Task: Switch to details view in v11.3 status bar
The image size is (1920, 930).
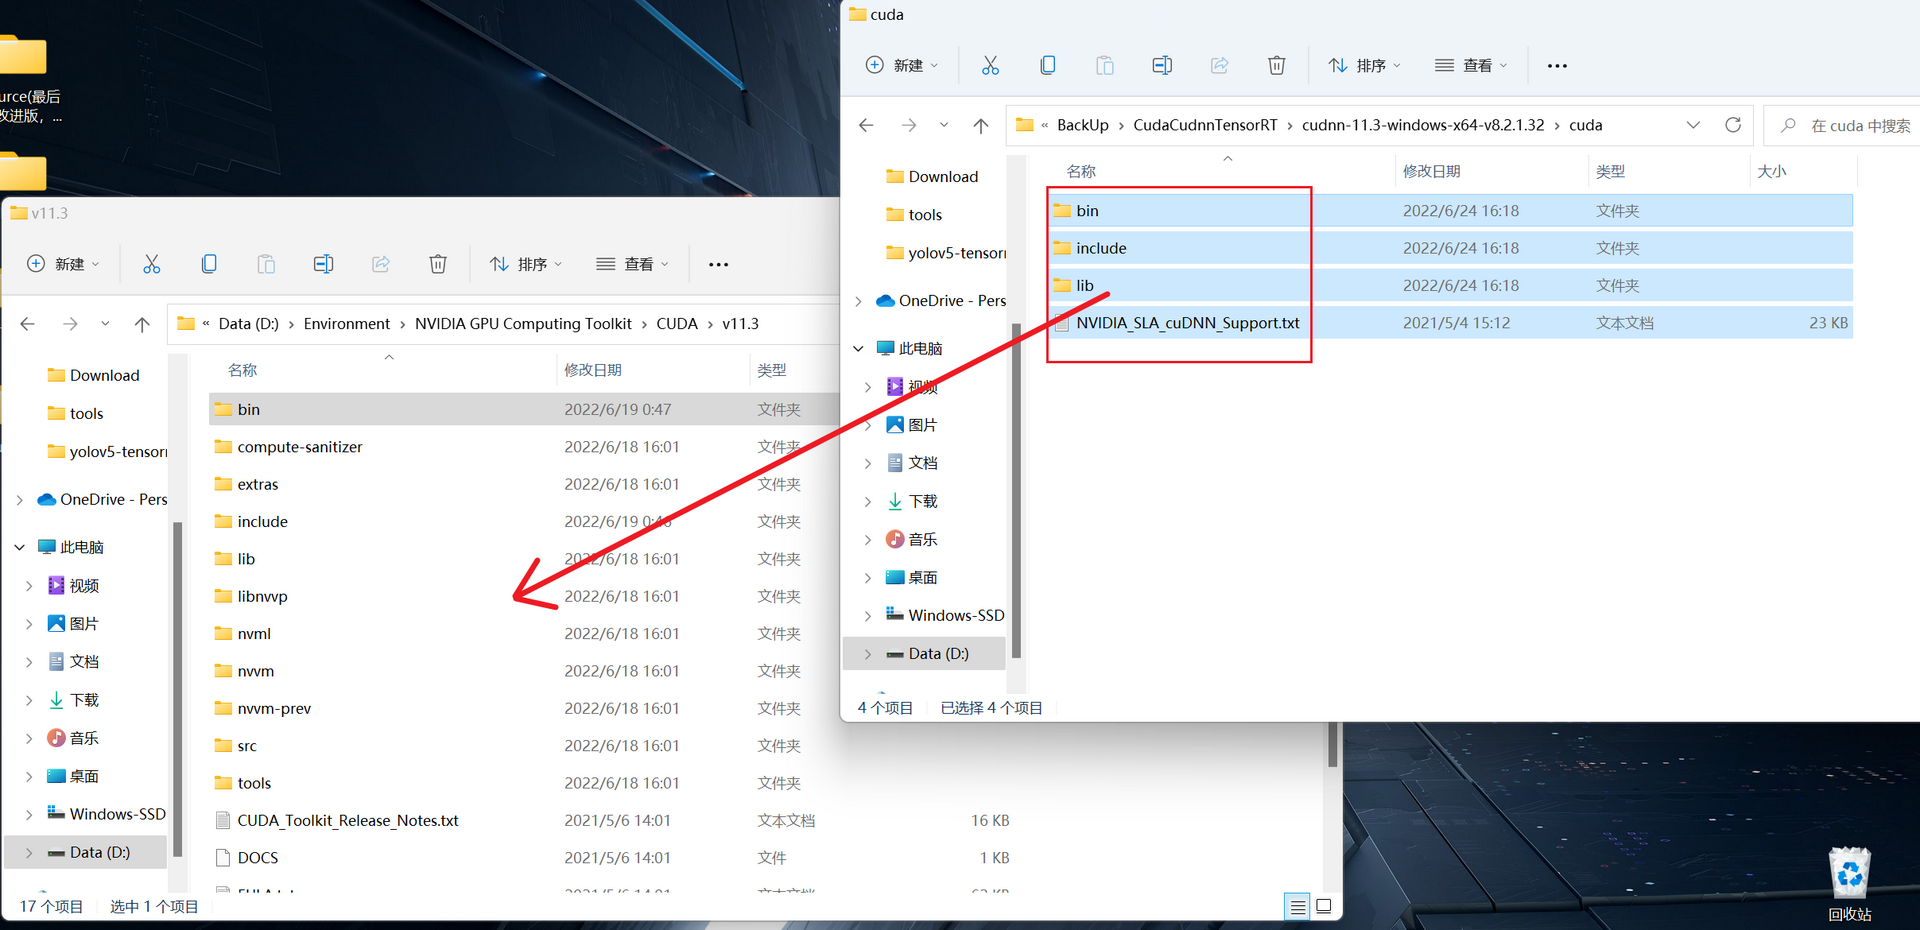Action: 1297,907
